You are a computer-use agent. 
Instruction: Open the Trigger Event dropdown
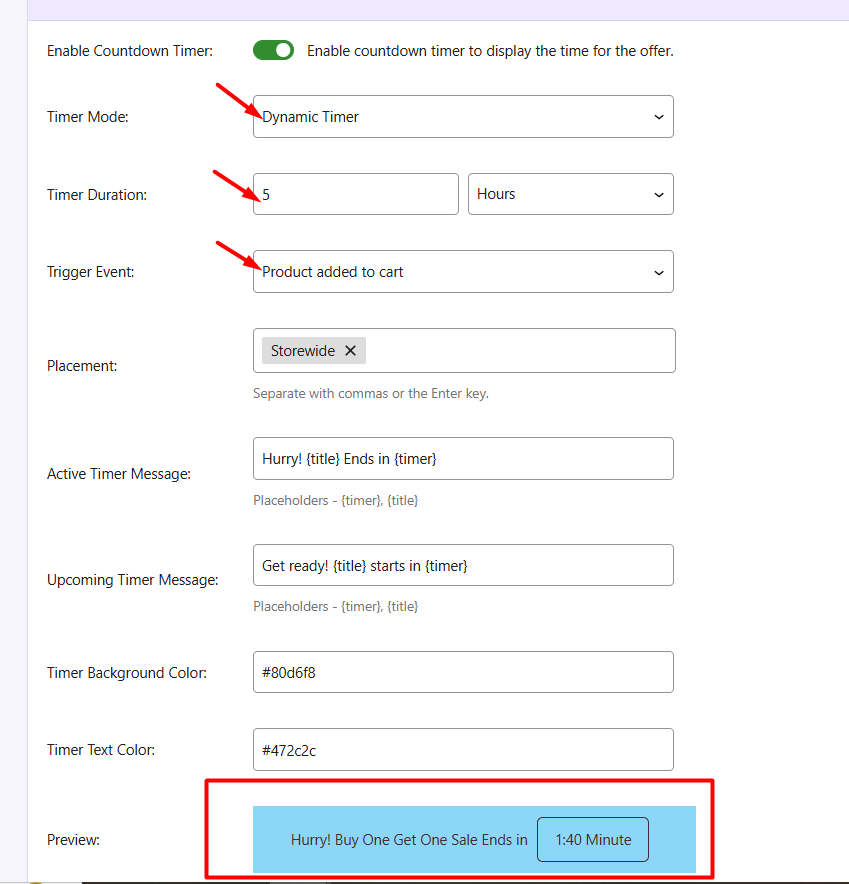click(x=462, y=272)
